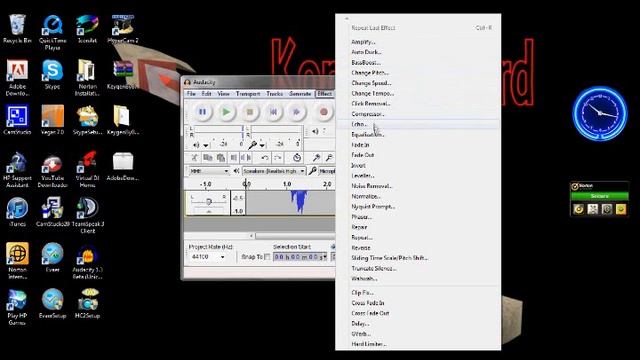Viewport: 640px width, 360px height.
Task: Open QuickTime Player desktop icon
Action: click(52, 33)
